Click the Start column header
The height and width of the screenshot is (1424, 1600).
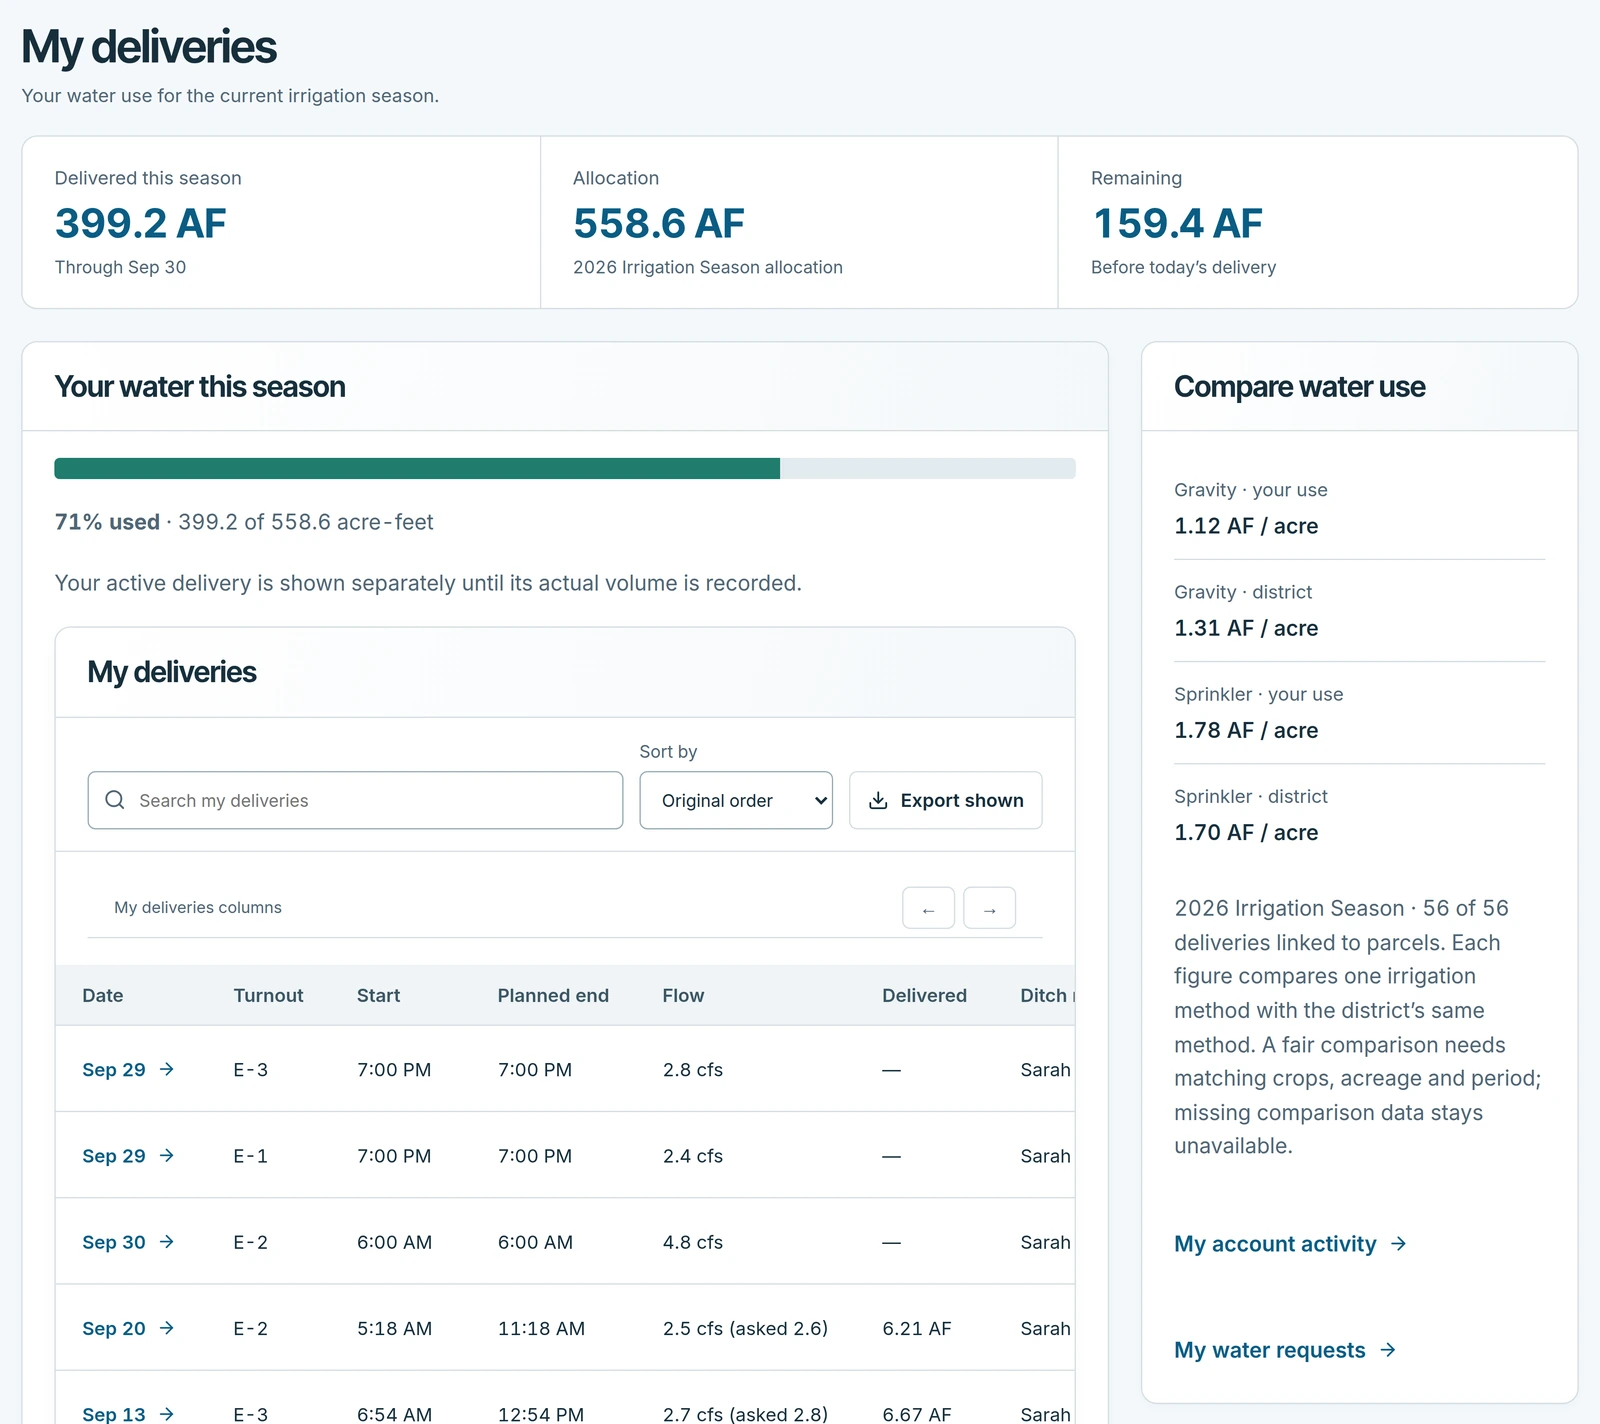click(x=378, y=995)
